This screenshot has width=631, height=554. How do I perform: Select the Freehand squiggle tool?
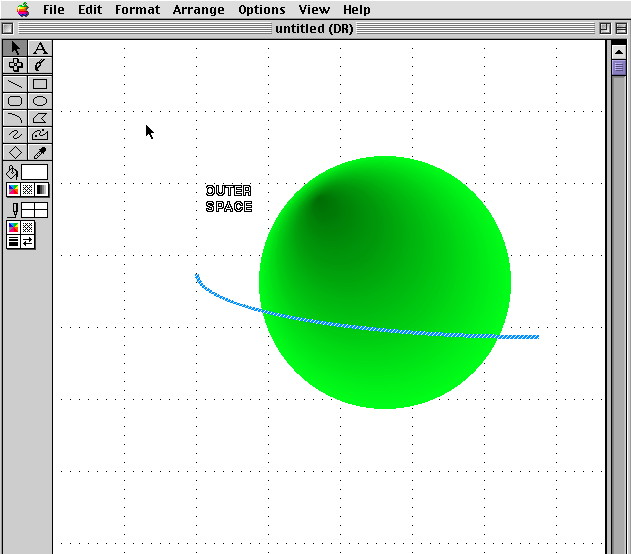(15, 135)
